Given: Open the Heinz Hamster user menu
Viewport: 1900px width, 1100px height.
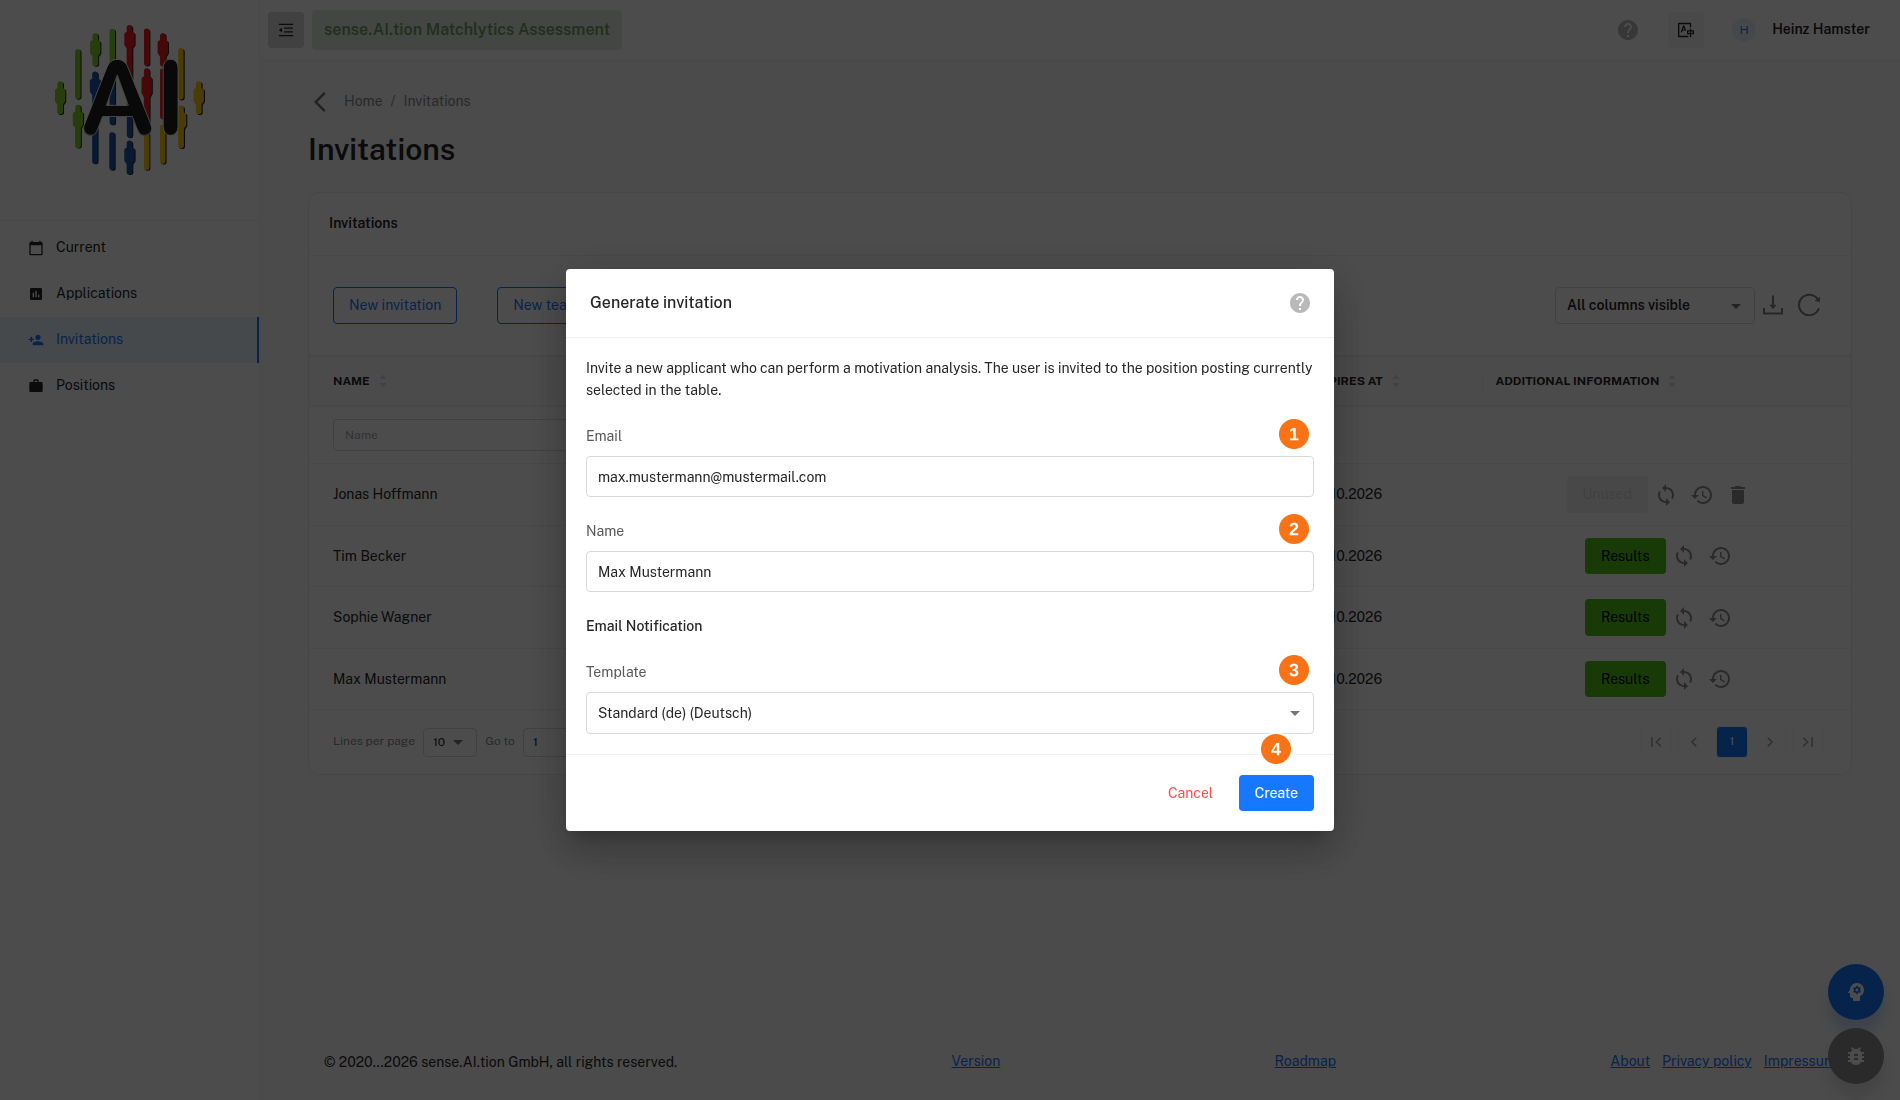Looking at the screenshot, I should (1802, 30).
